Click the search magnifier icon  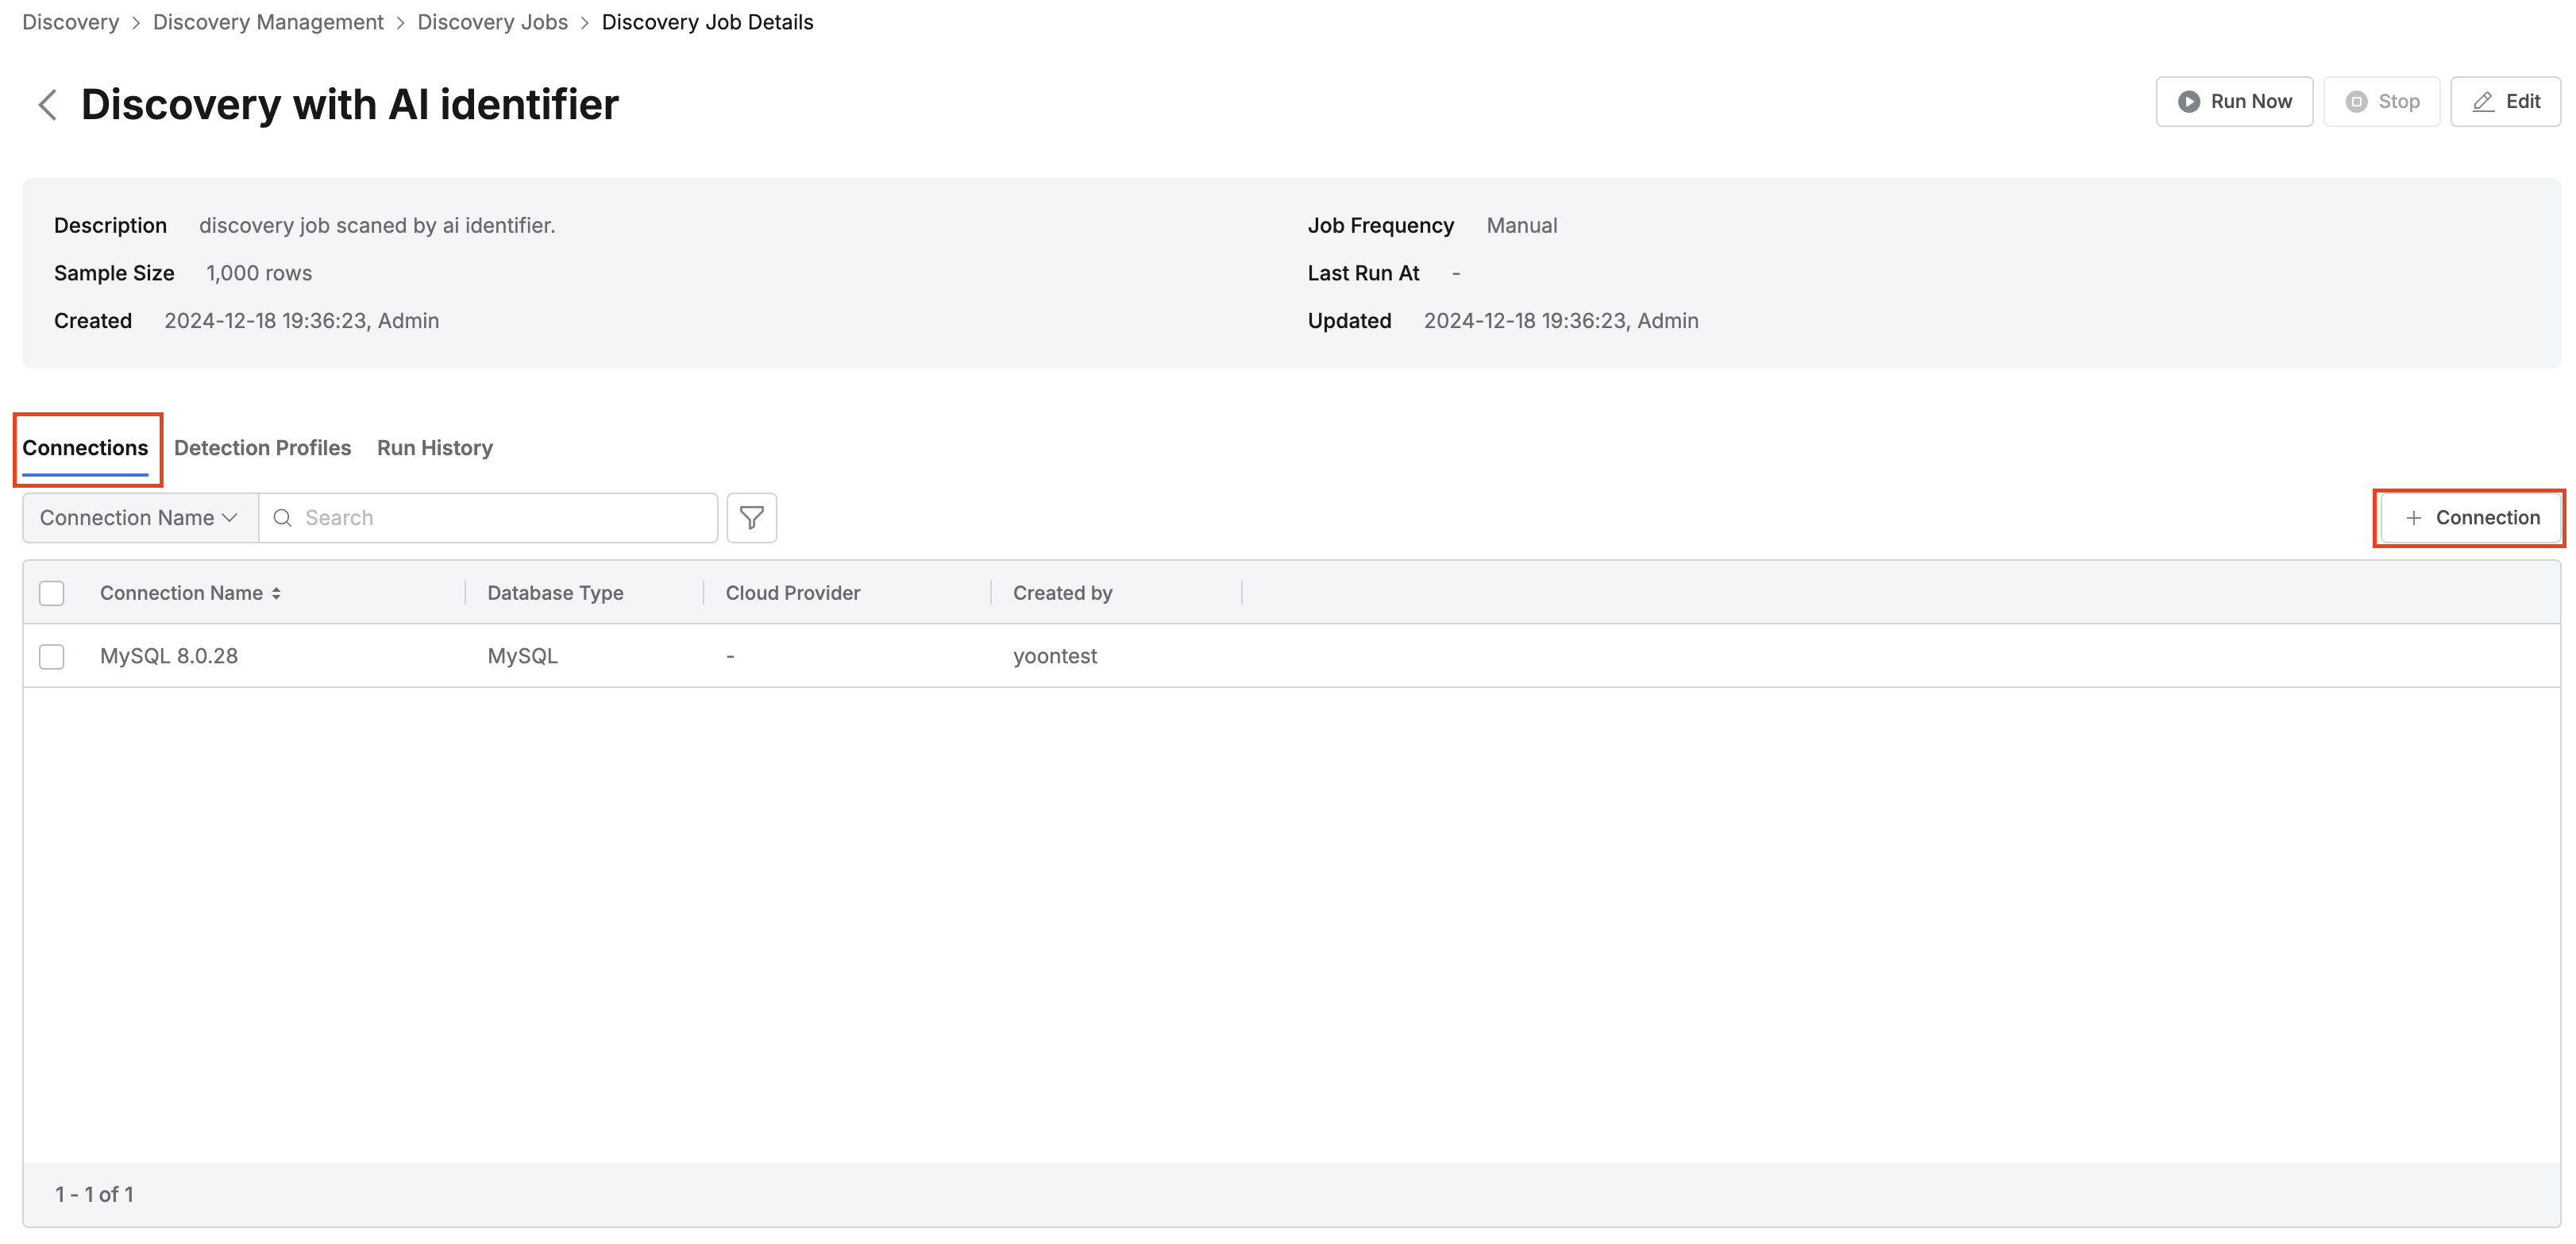(283, 517)
